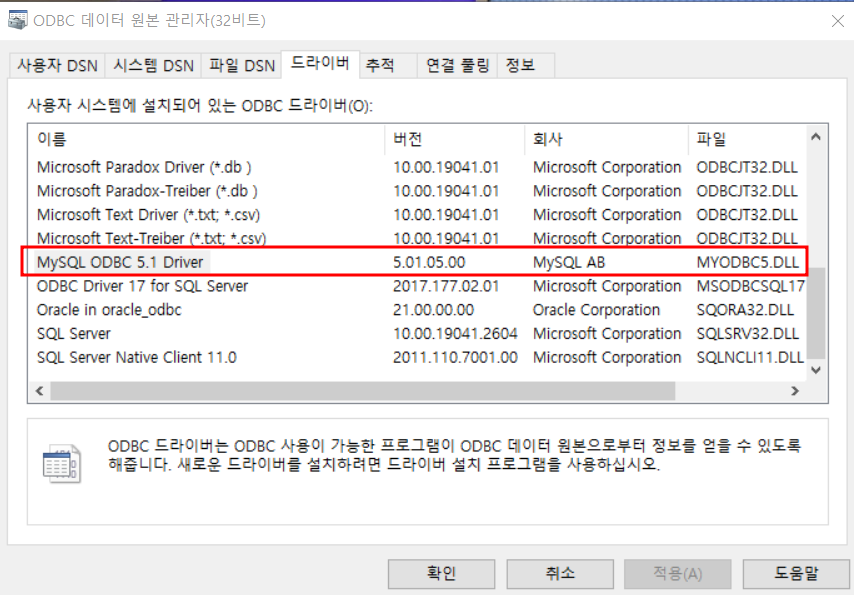Click the vertical scrollbar thumb
Screen dimensions: 854x595
point(815,312)
